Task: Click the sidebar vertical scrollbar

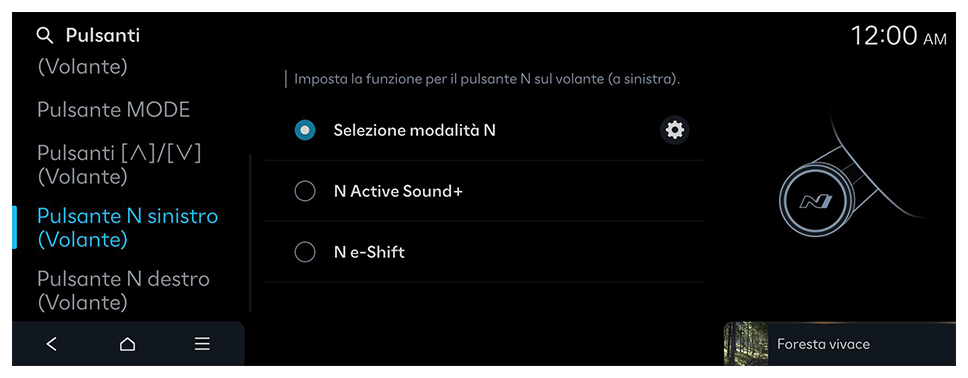Action: pos(250,233)
